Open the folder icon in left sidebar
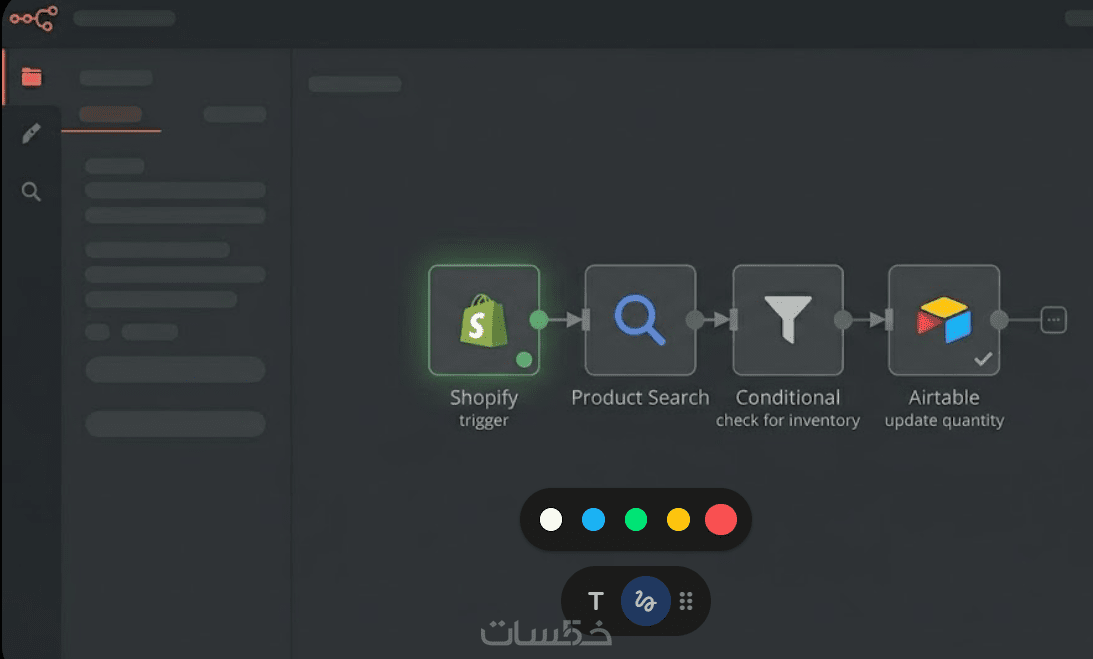 32,77
